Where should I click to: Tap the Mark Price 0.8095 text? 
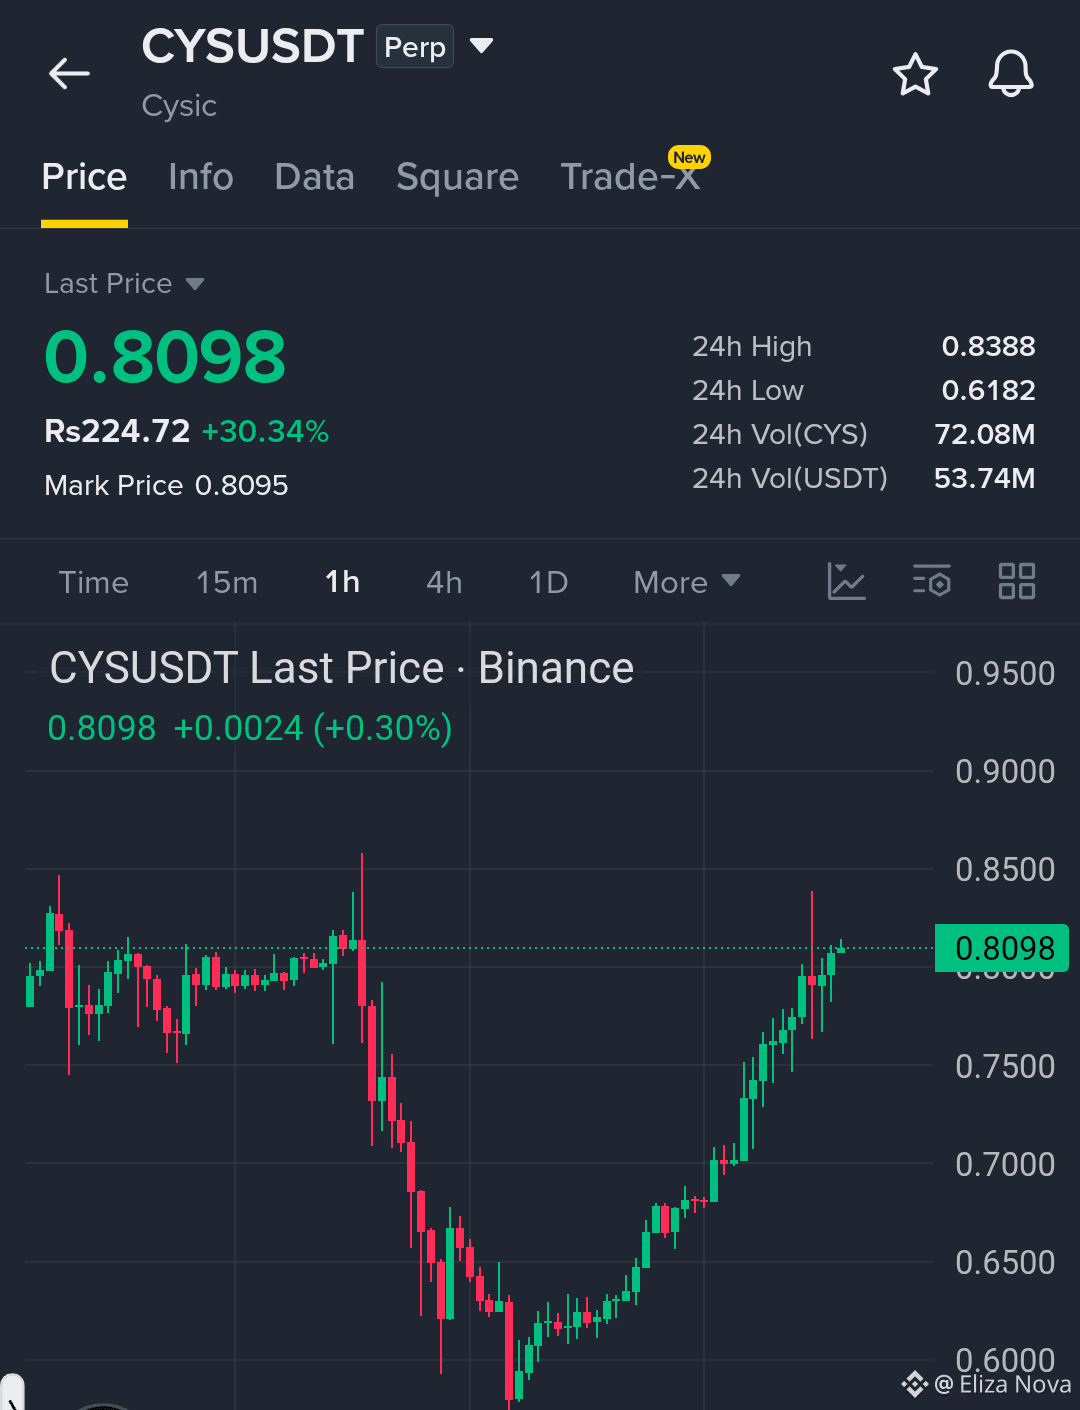coord(166,486)
